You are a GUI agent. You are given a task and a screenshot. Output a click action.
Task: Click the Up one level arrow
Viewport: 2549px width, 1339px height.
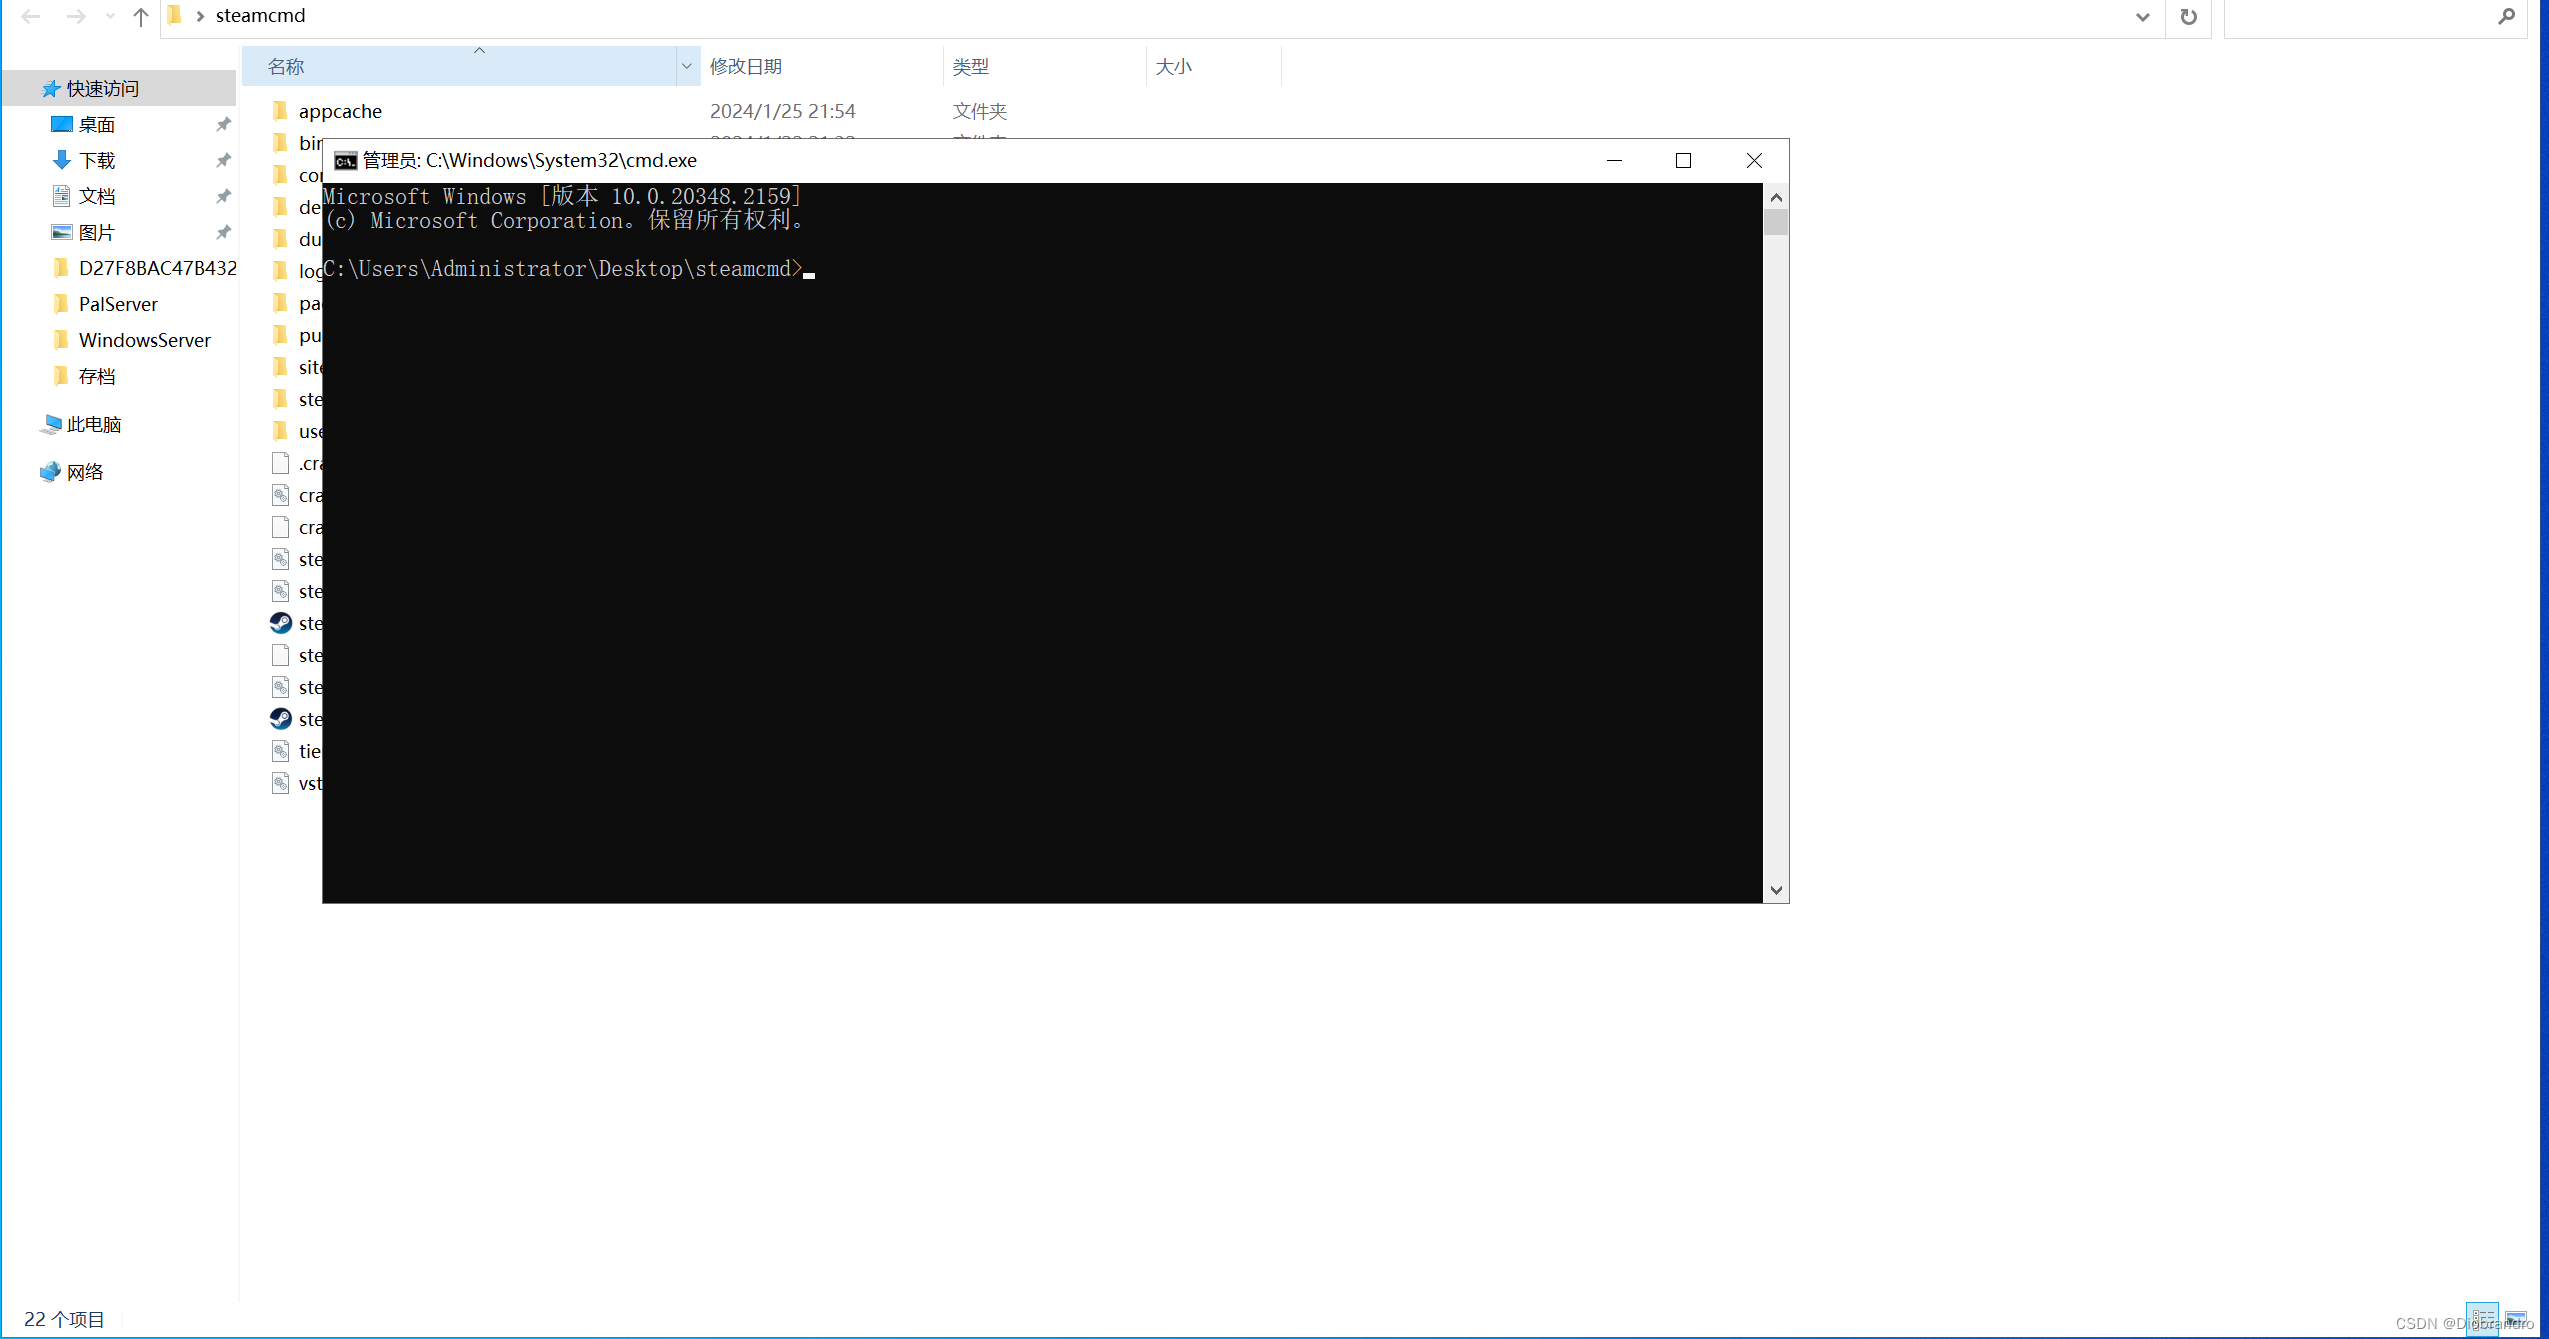(140, 16)
